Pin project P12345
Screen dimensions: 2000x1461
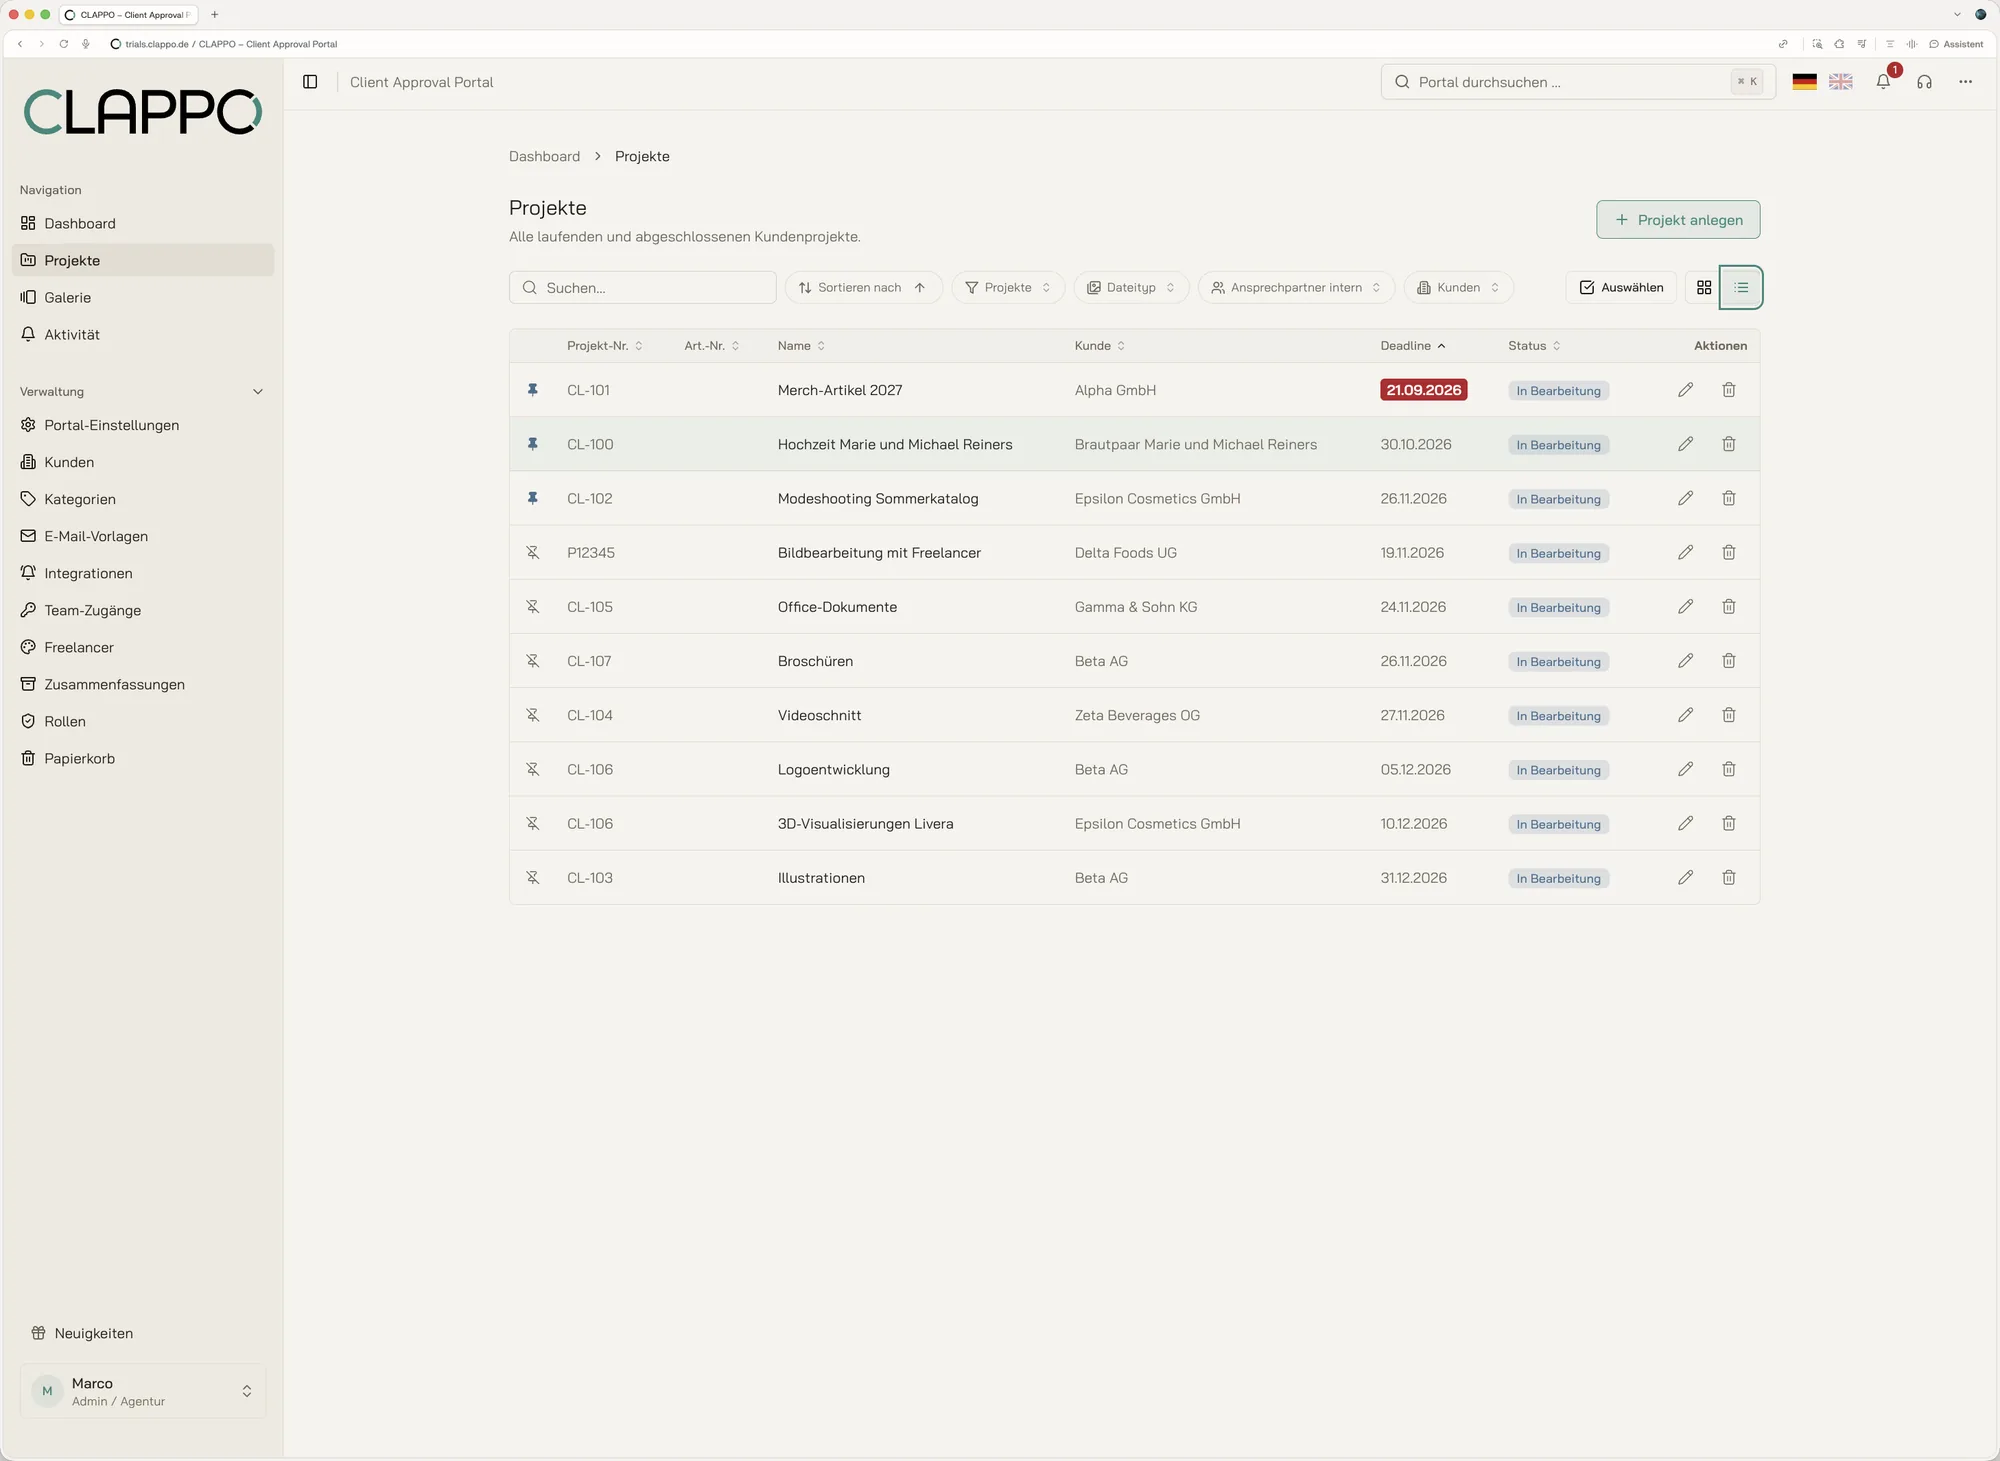(x=533, y=553)
